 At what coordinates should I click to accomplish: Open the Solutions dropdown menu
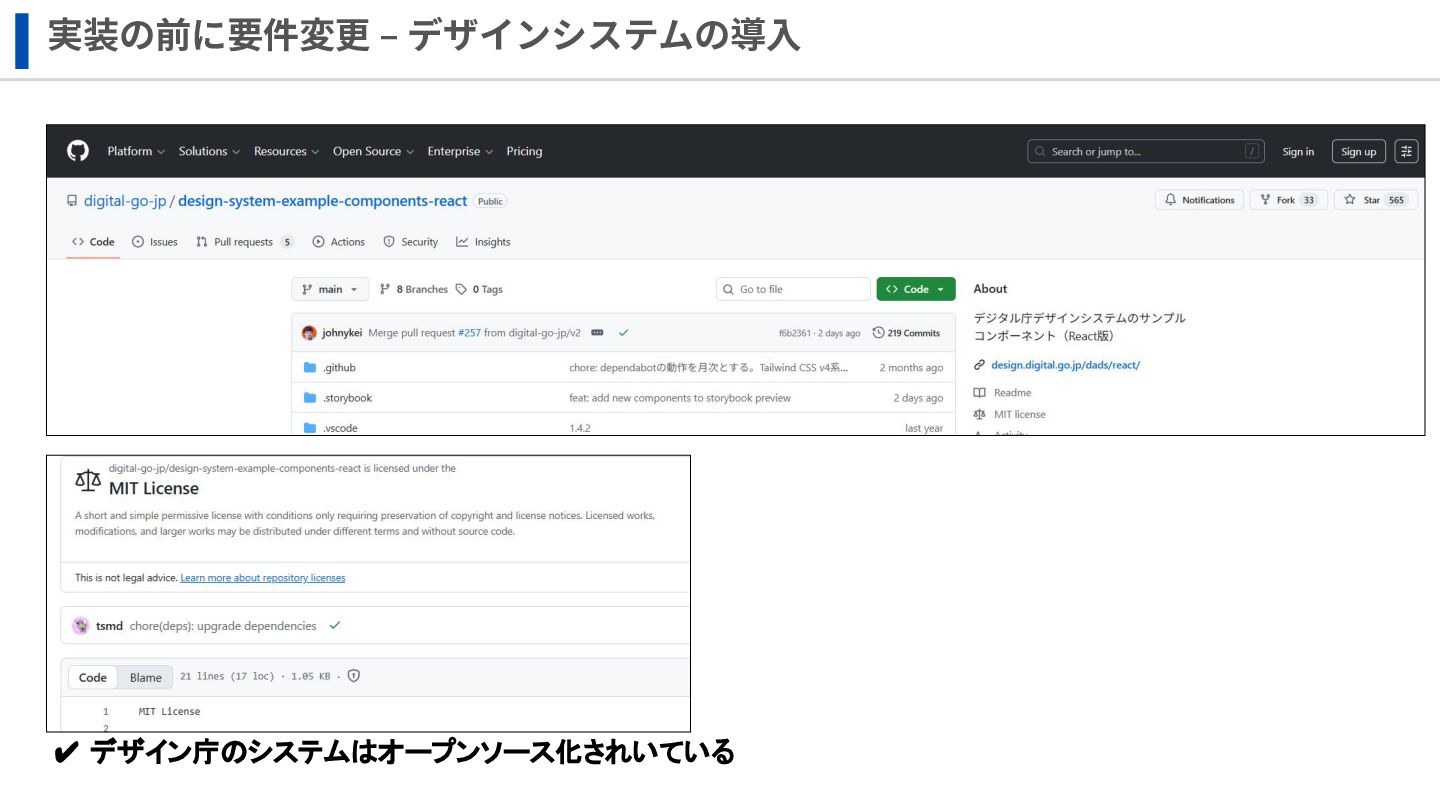coord(209,151)
